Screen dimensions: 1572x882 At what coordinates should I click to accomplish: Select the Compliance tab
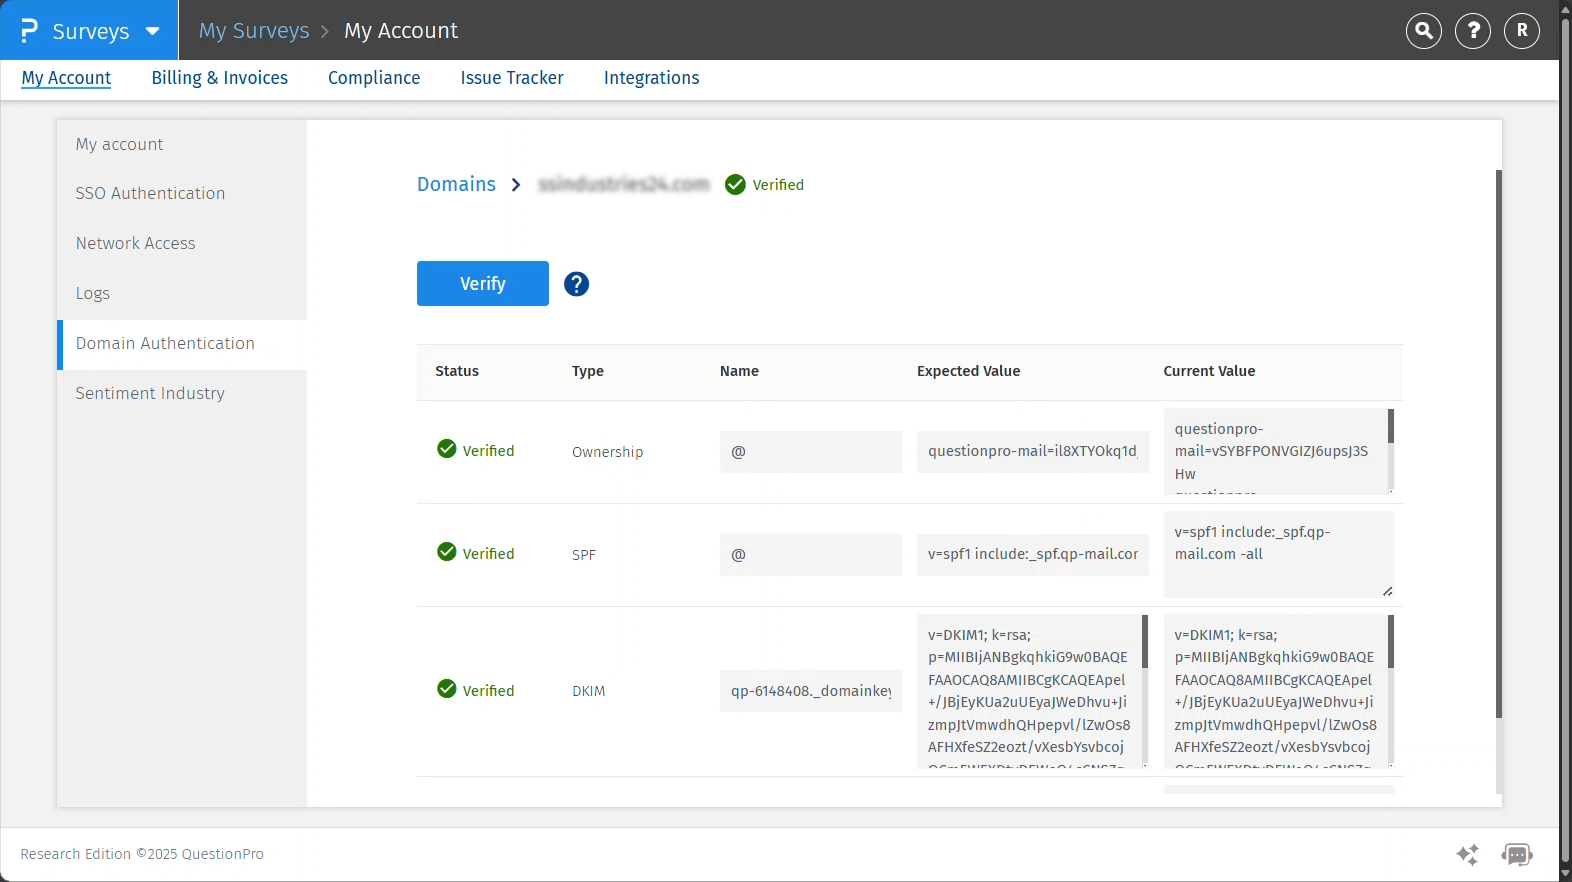tap(374, 78)
